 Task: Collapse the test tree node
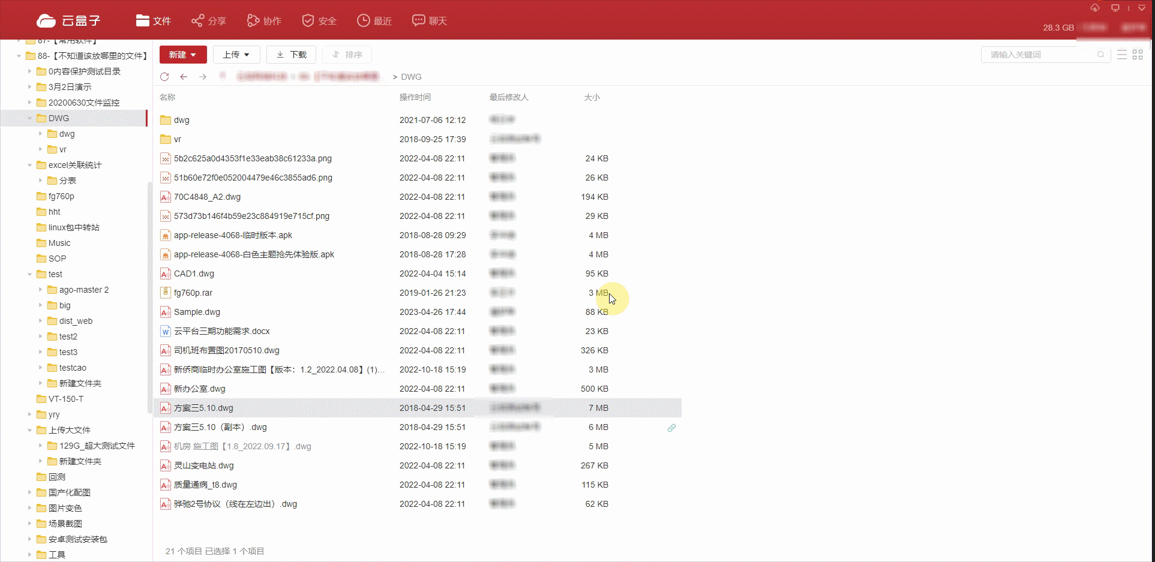click(29, 274)
